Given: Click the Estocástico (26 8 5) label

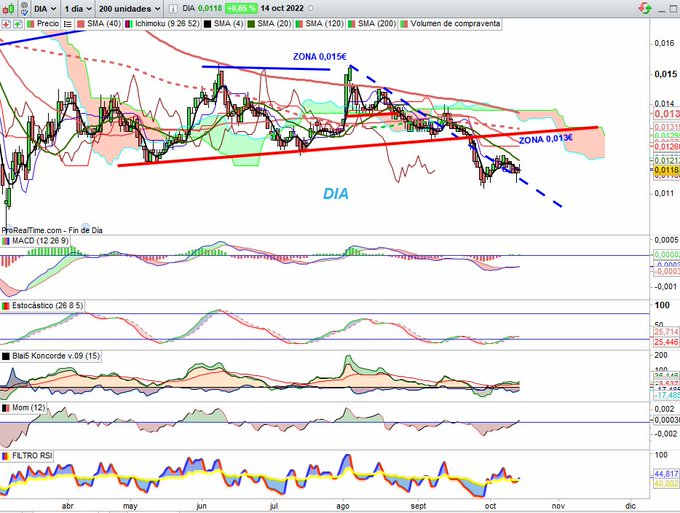Looking at the screenshot, I should click(47, 306).
